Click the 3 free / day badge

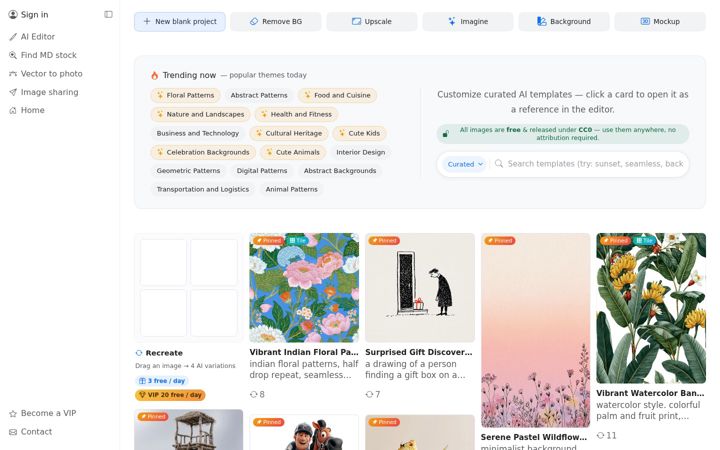pyautogui.click(x=162, y=381)
